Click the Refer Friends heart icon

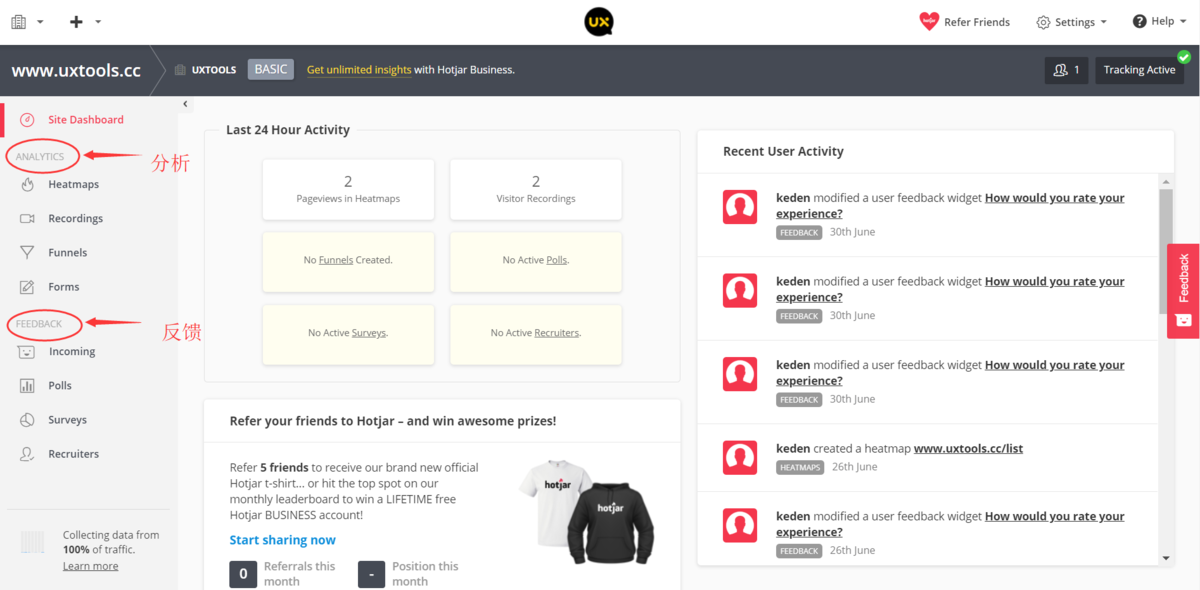[x=929, y=21]
